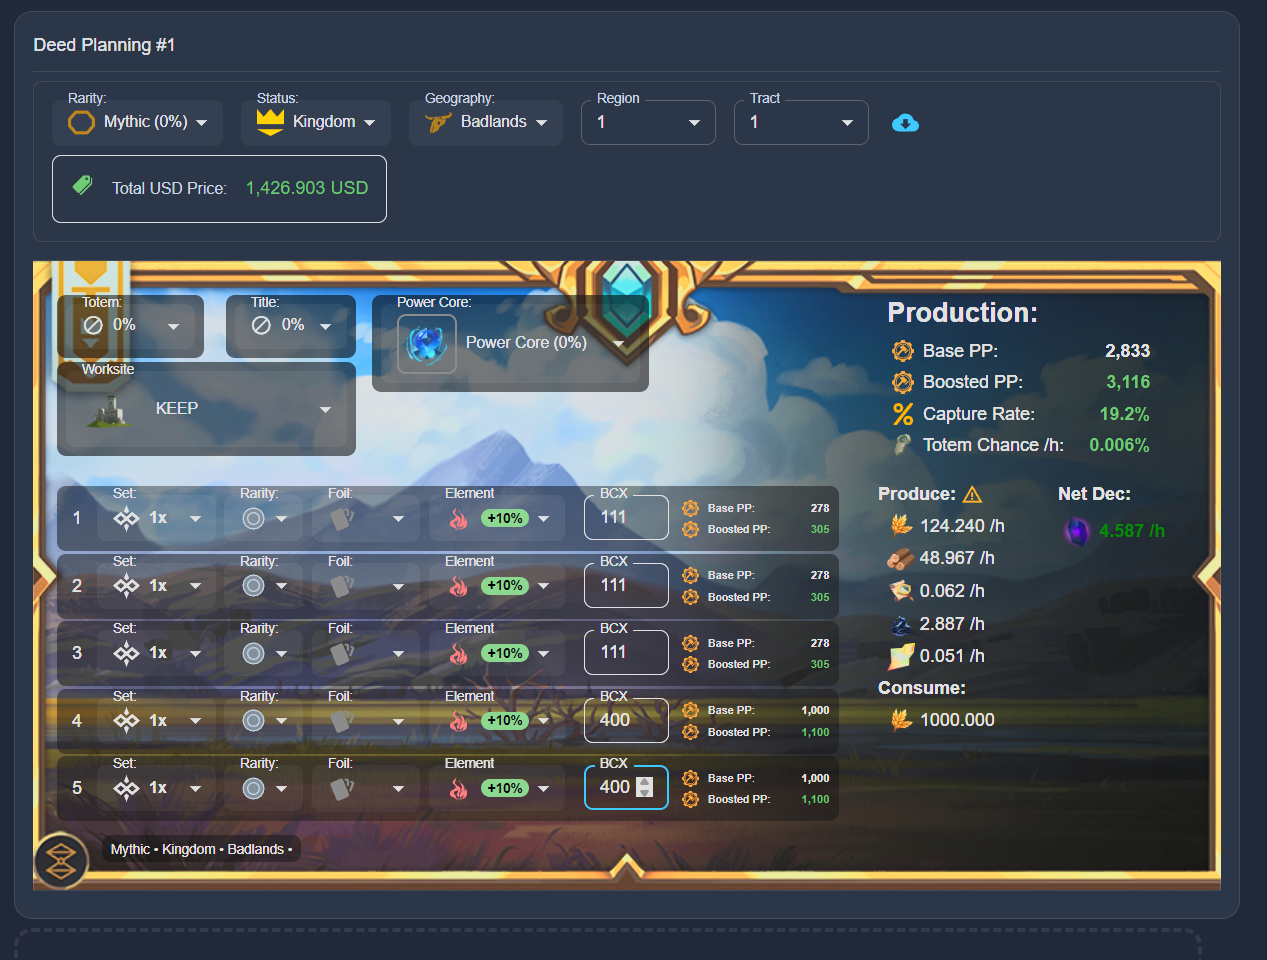The height and width of the screenshot is (960, 1267).
Task: Click the Consume 1000.000 value
Action: [957, 720]
